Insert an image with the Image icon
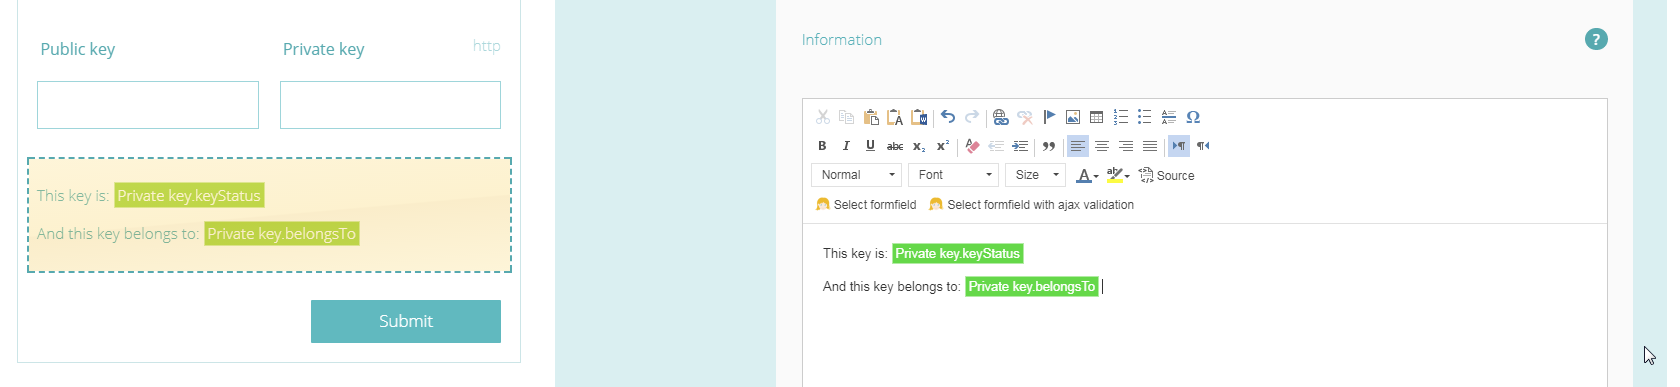 pyautogui.click(x=1073, y=117)
